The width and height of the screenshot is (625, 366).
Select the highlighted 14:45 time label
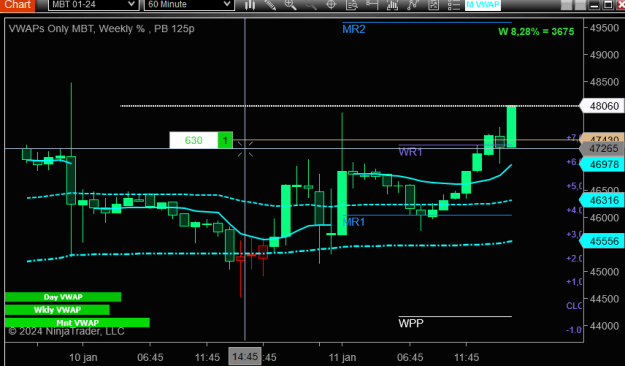click(245, 356)
